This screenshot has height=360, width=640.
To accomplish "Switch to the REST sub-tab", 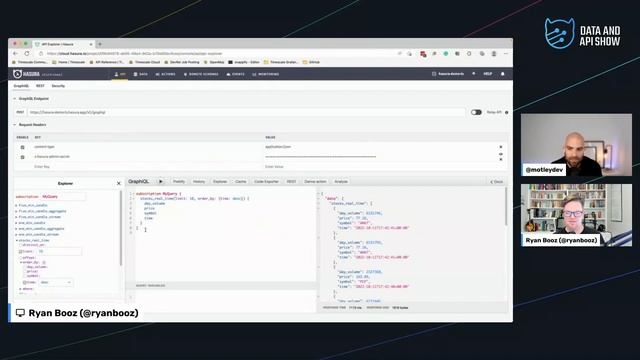I will [40, 86].
